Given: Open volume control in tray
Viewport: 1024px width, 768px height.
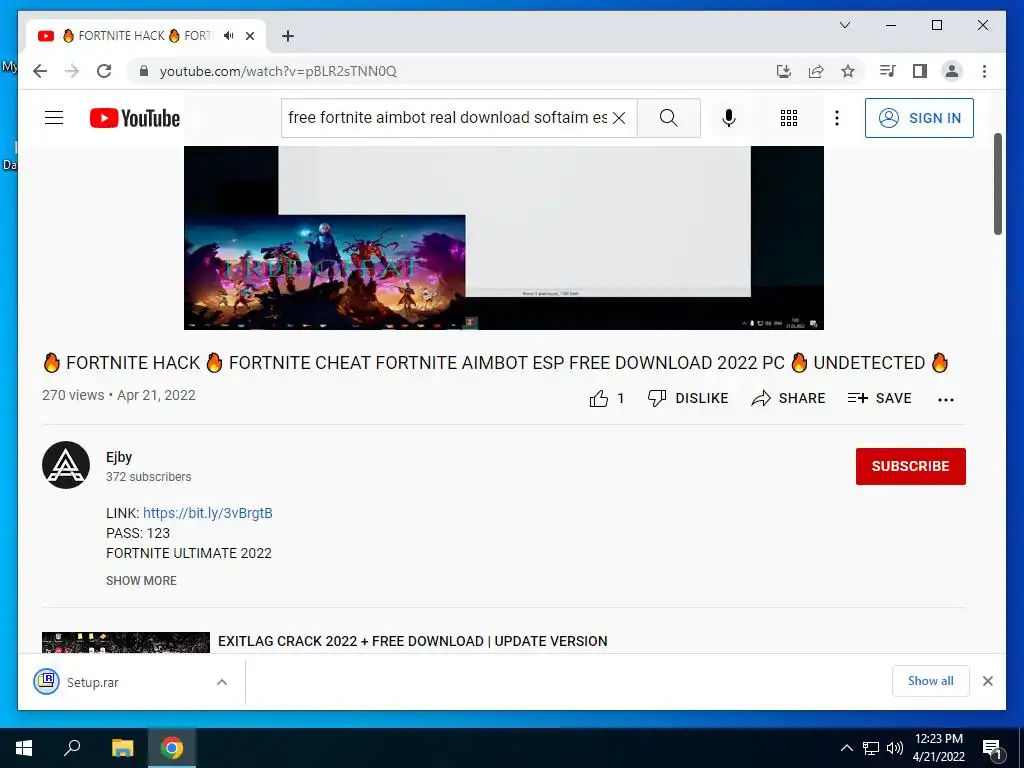Looking at the screenshot, I should coord(895,748).
